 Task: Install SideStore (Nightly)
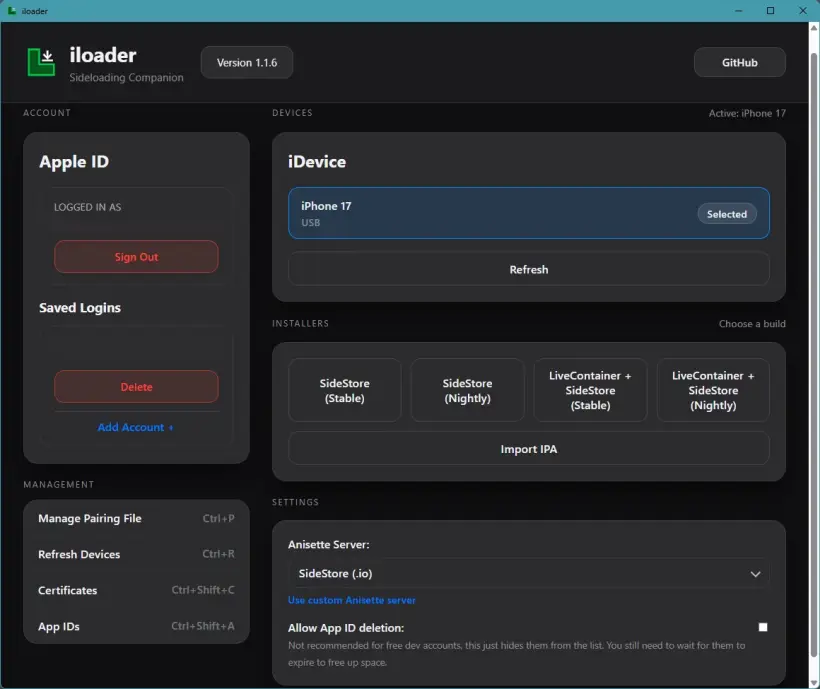pyautogui.click(x=468, y=391)
